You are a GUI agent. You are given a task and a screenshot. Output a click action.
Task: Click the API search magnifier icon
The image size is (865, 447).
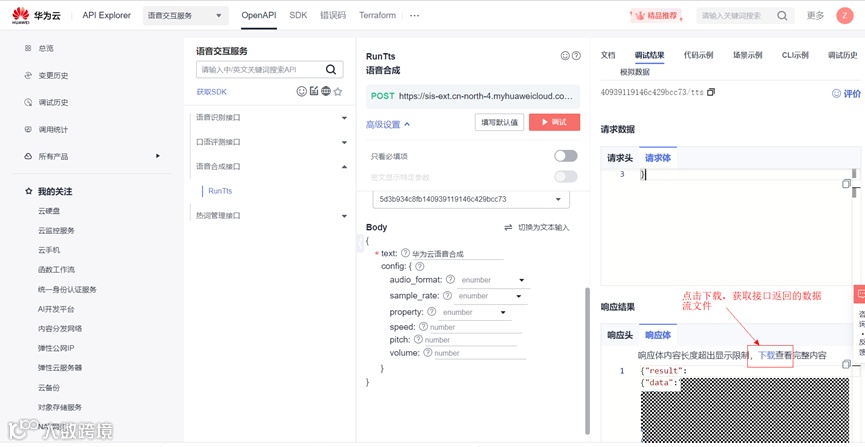331,70
